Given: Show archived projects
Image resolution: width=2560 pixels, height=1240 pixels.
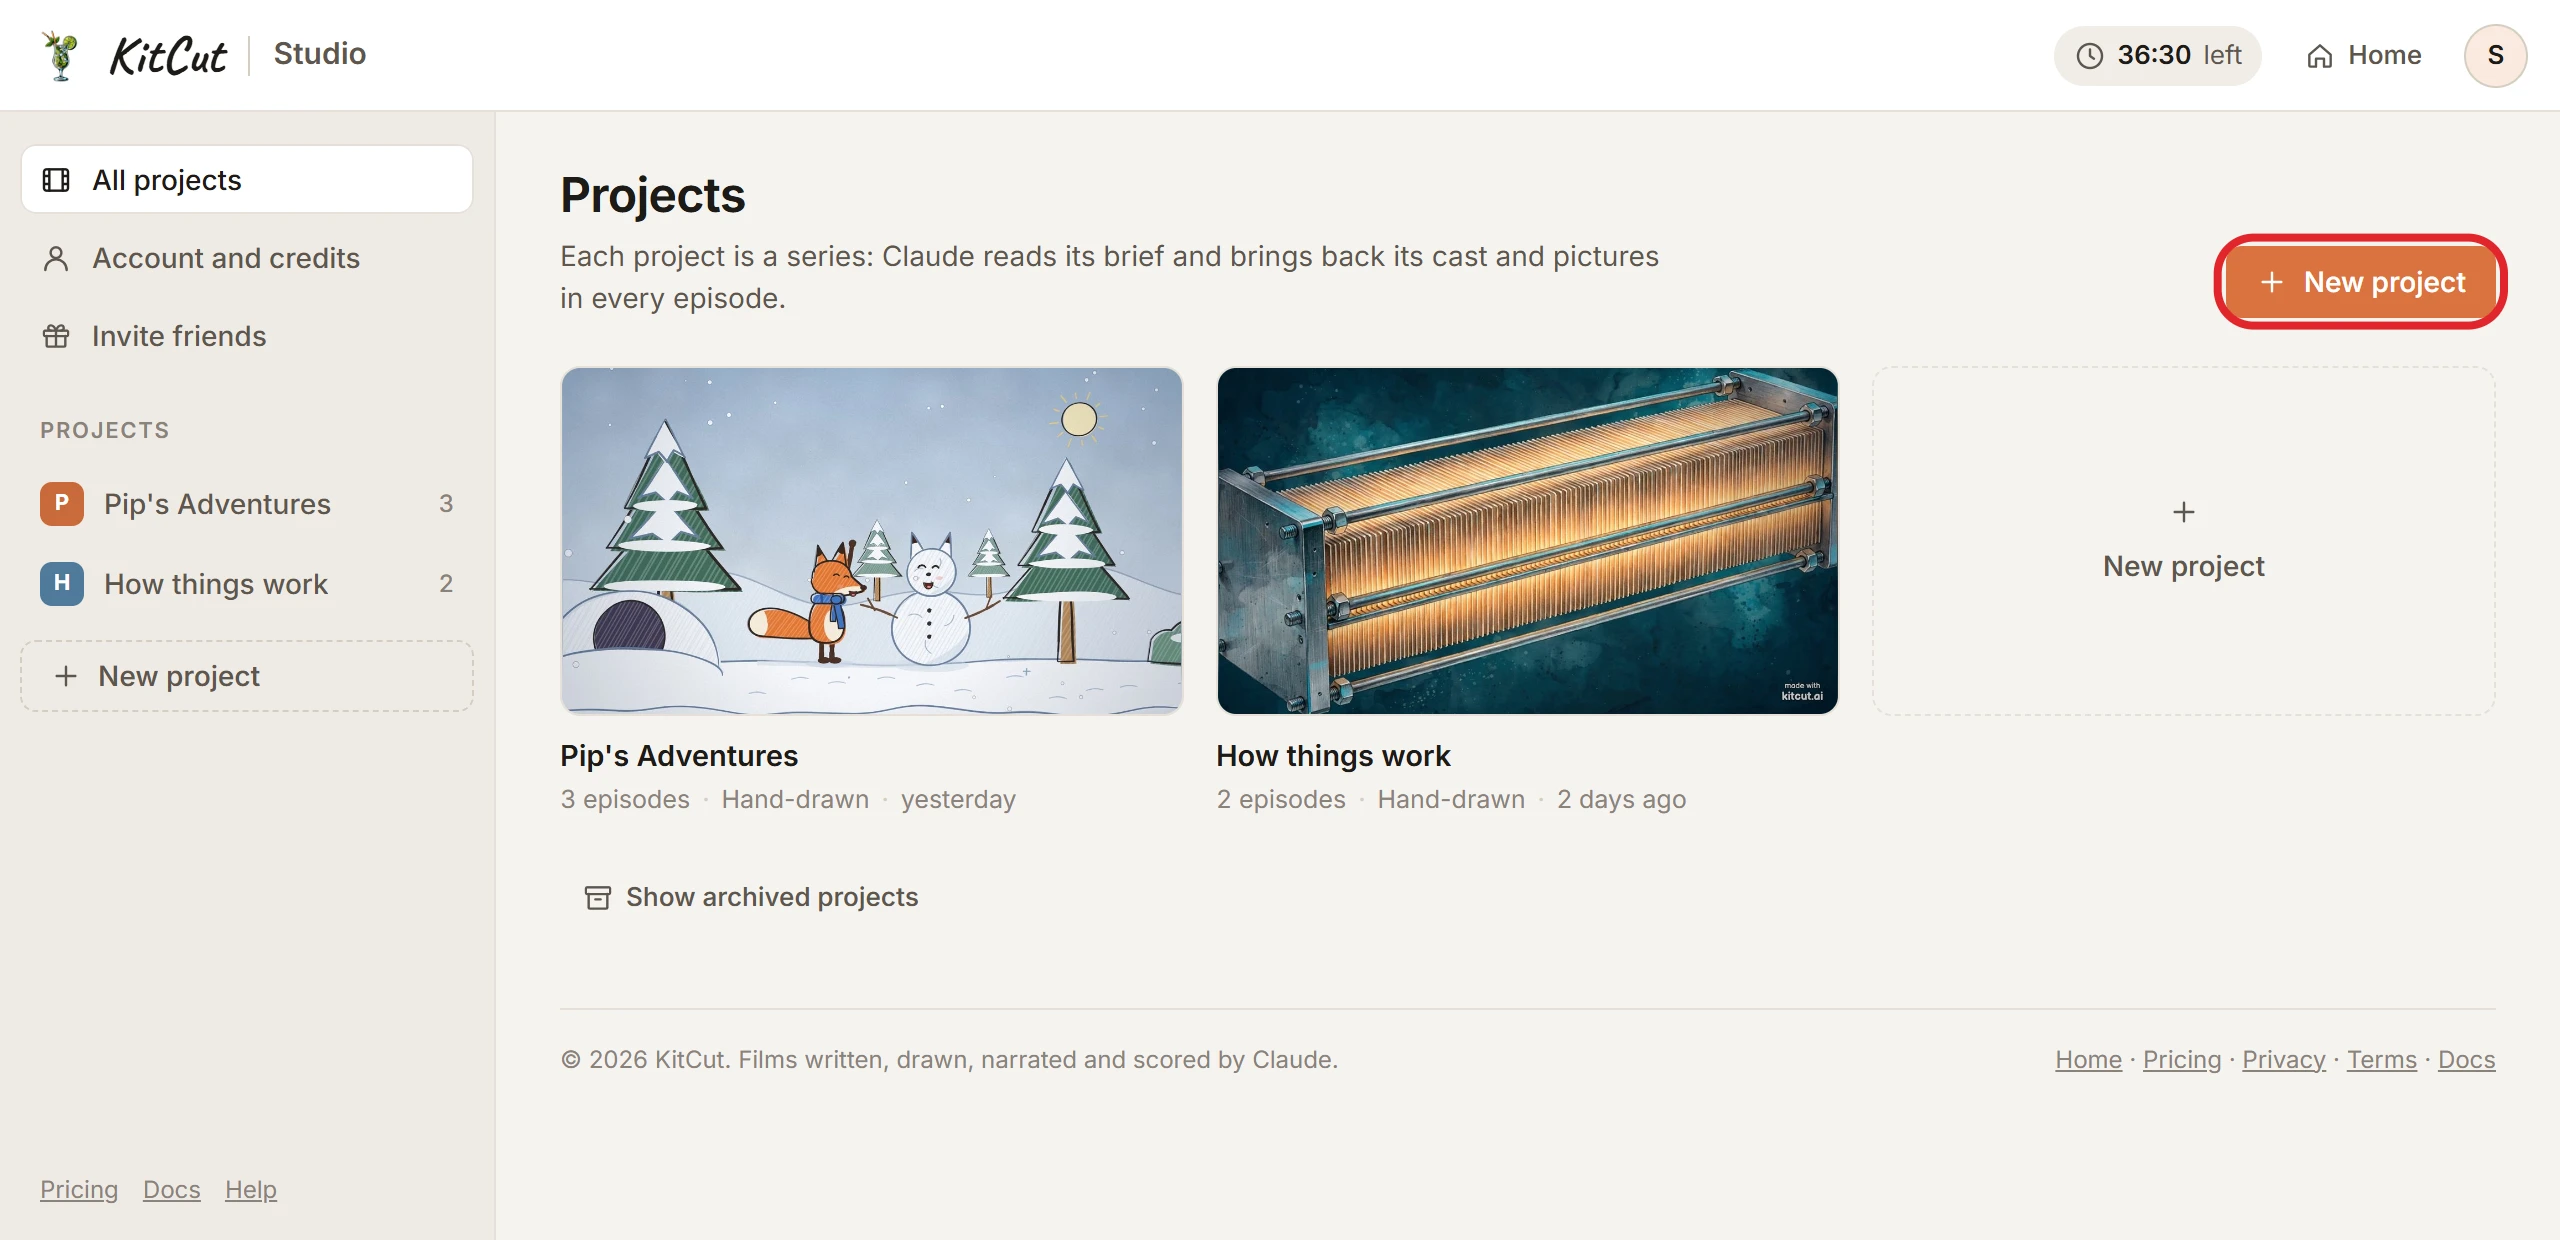Looking at the screenshot, I should tap(752, 897).
